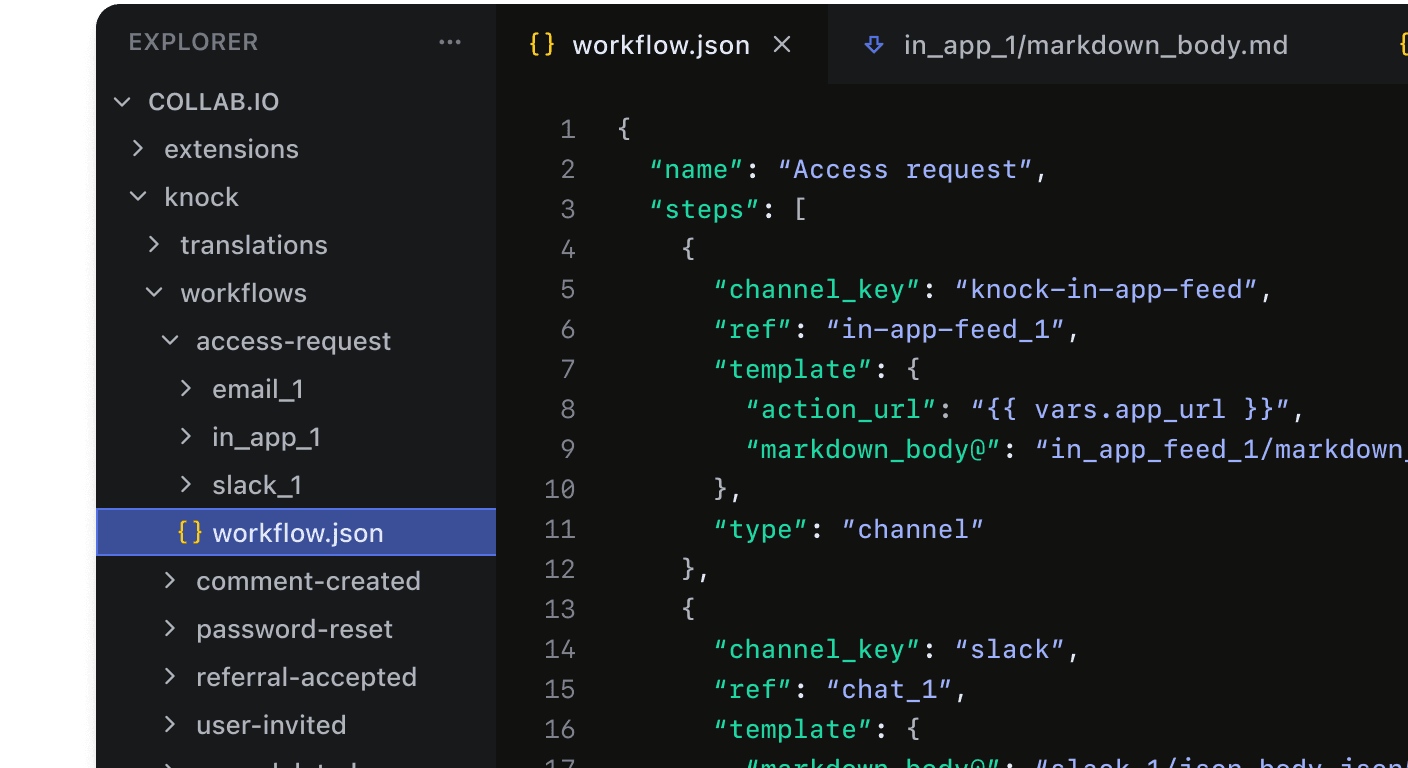The width and height of the screenshot is (1408, 768).
Task: Select the workflow.json editor tab
Action: click(660, 44)
